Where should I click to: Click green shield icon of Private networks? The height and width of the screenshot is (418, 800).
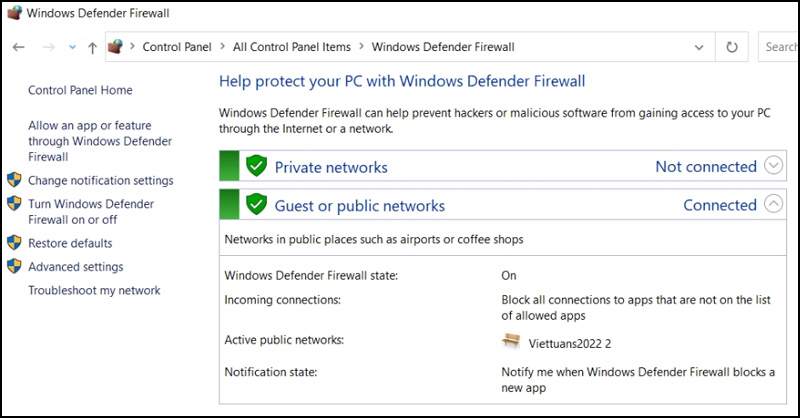[x=256, y=166]
